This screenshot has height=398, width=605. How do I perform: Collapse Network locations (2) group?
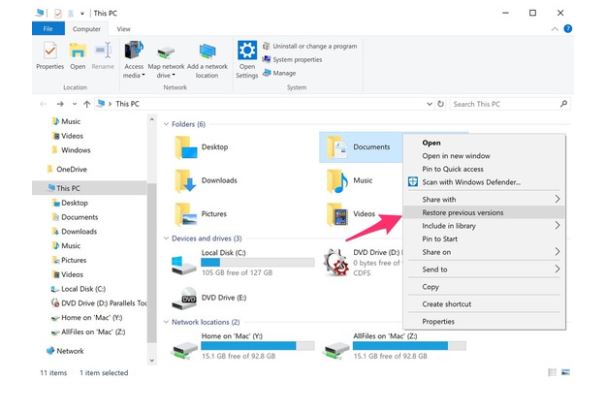(166, 322)
